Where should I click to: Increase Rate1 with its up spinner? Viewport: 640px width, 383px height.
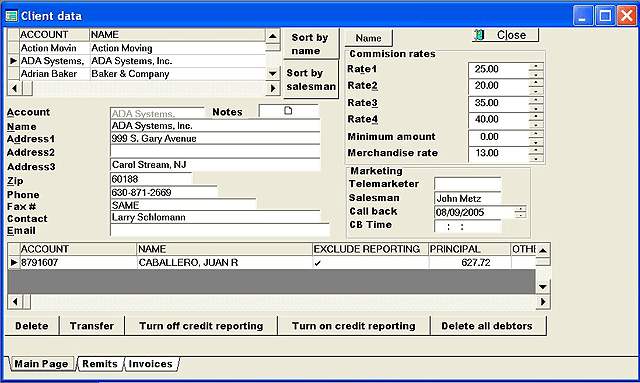[x=536, y=66]
